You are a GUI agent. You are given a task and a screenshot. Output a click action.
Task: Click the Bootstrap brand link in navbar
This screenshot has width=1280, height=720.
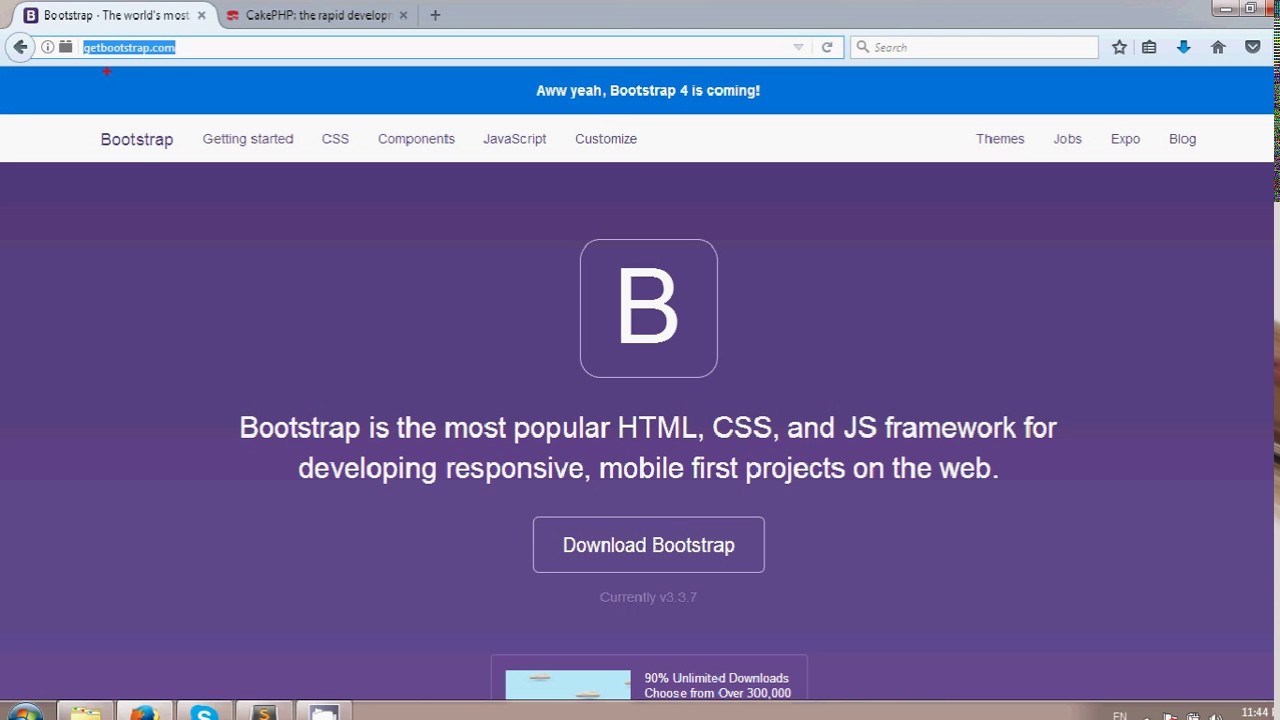point(137,139)
